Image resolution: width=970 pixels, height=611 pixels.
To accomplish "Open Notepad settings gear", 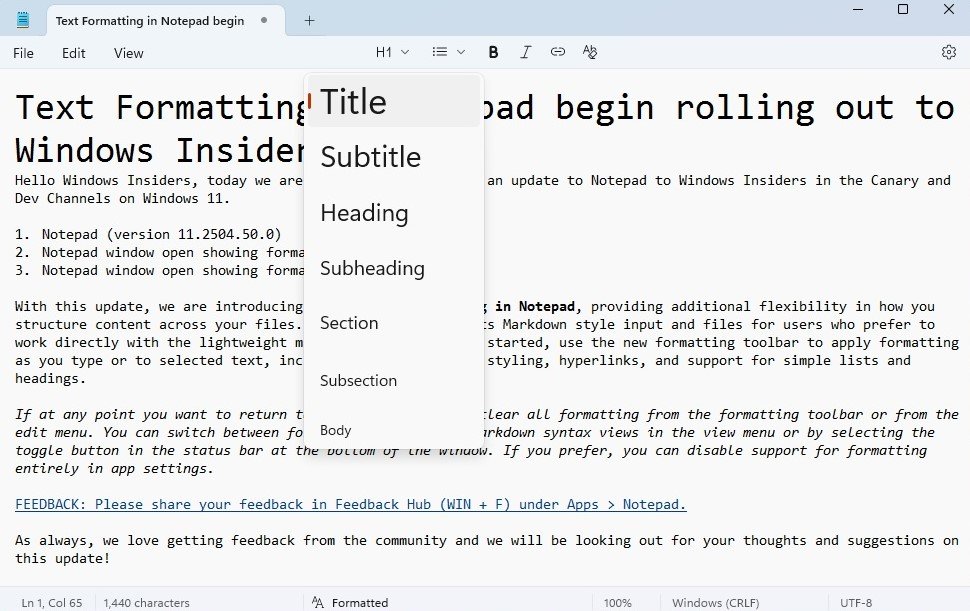I will pyautogui.click(x=948, y=53).
